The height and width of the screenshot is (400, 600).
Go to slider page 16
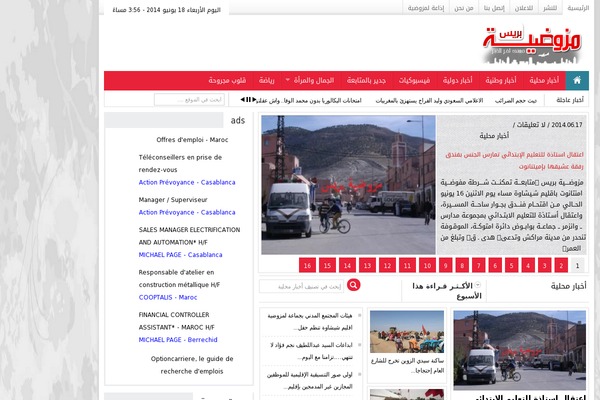point(307,265)
